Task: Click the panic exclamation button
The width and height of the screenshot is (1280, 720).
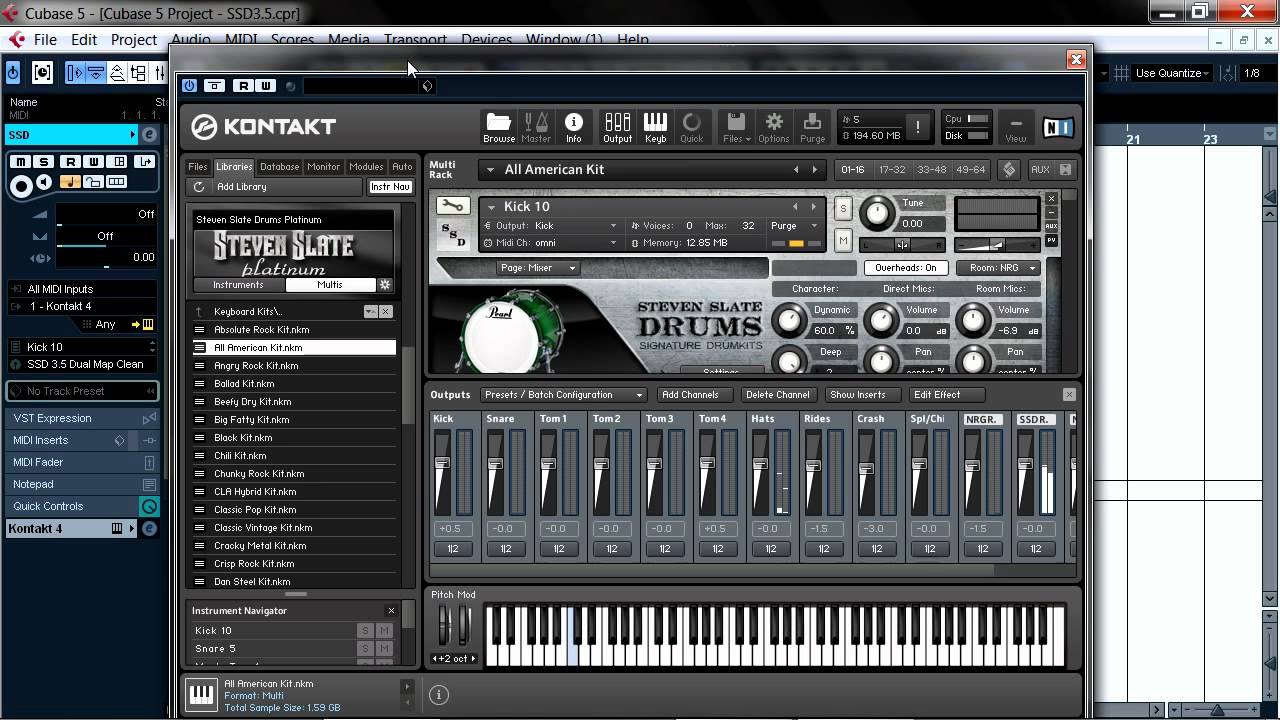Action: [x=918, y=127]
